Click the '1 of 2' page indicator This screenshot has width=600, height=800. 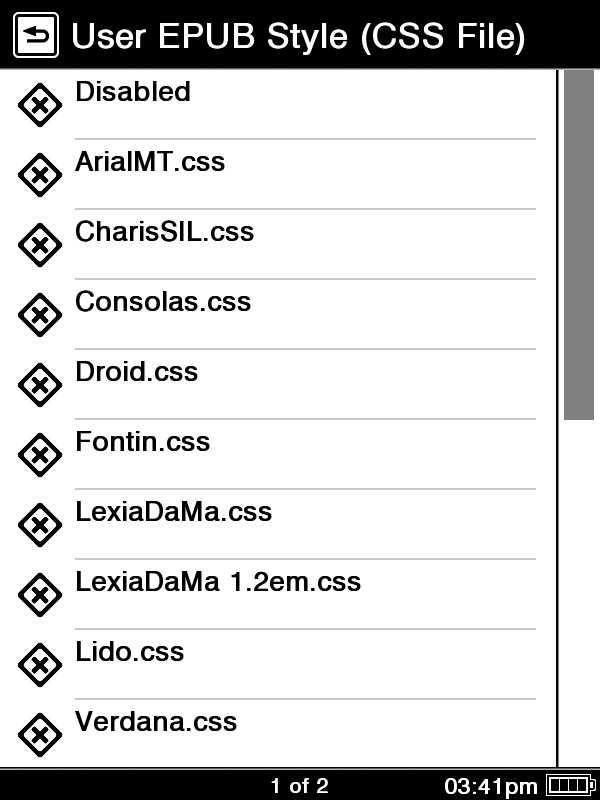coord(299,786)
